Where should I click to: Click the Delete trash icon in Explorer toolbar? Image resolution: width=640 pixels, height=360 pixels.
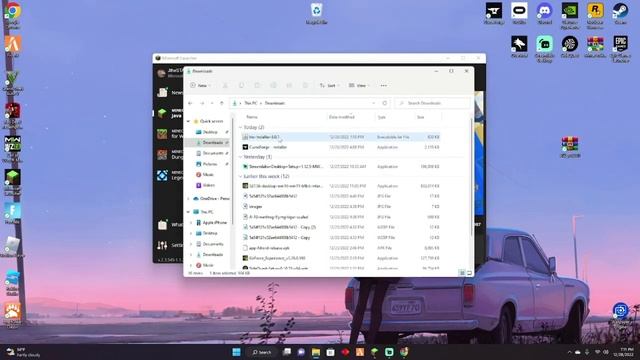(305, 85)
